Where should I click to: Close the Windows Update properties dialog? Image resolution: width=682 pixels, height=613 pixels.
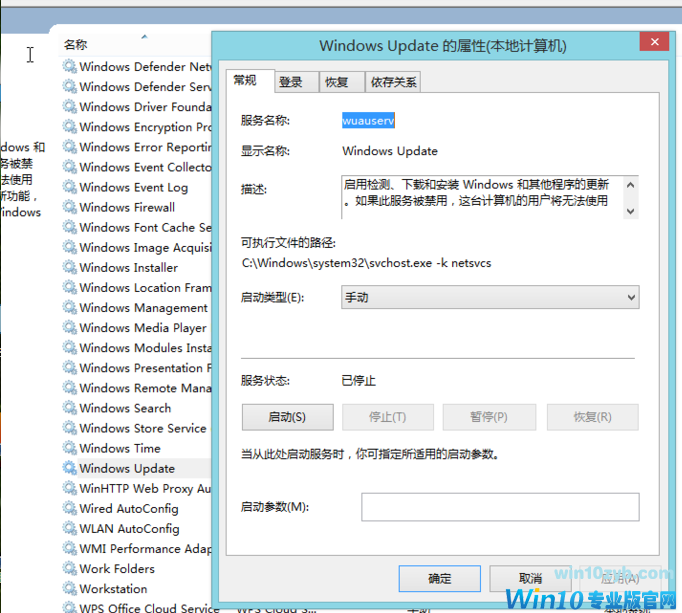pos(654,42)
